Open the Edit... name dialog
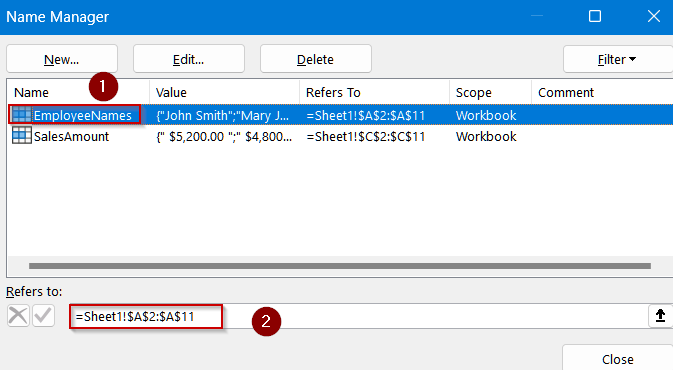Viewport: 673px width, 370px height. [x=189, y=59]
